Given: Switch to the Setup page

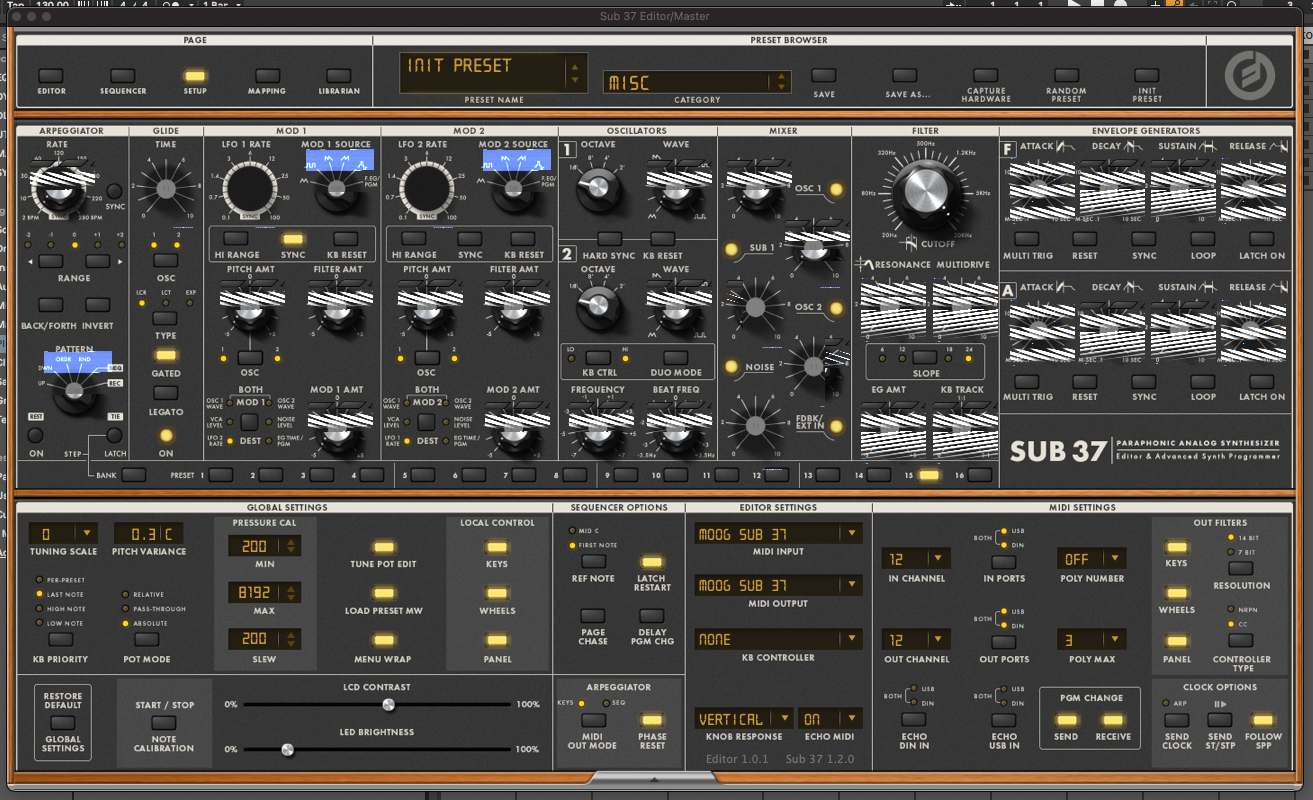Looking at the screenshot, I should click(x=195, y=76).
